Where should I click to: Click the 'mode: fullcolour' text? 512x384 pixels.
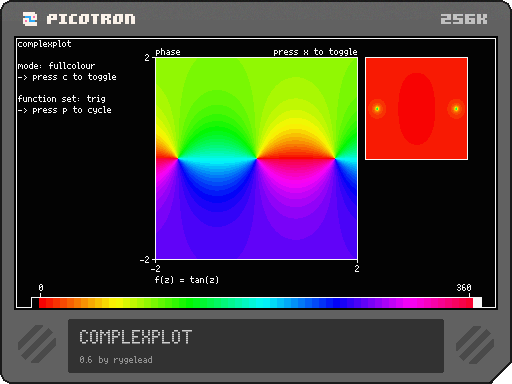(x=56, y=66)
